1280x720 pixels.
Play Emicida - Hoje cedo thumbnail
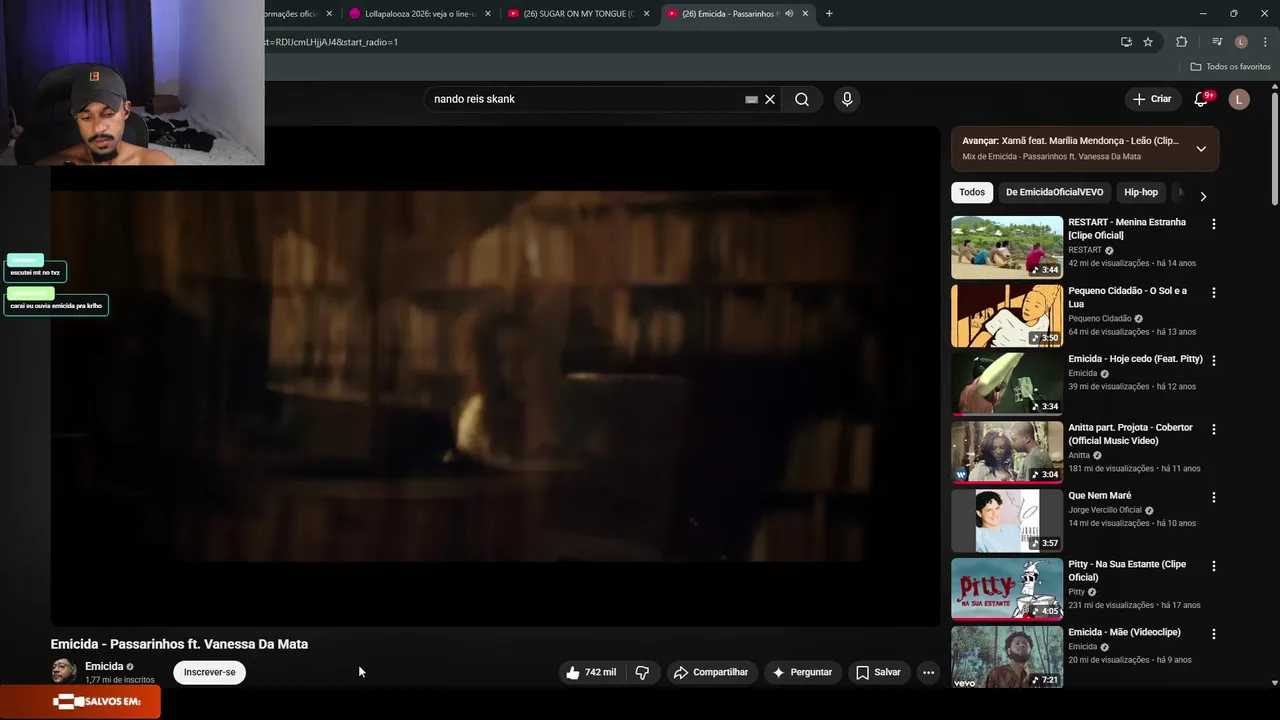pyautogui.click(x=1007, y=384)
